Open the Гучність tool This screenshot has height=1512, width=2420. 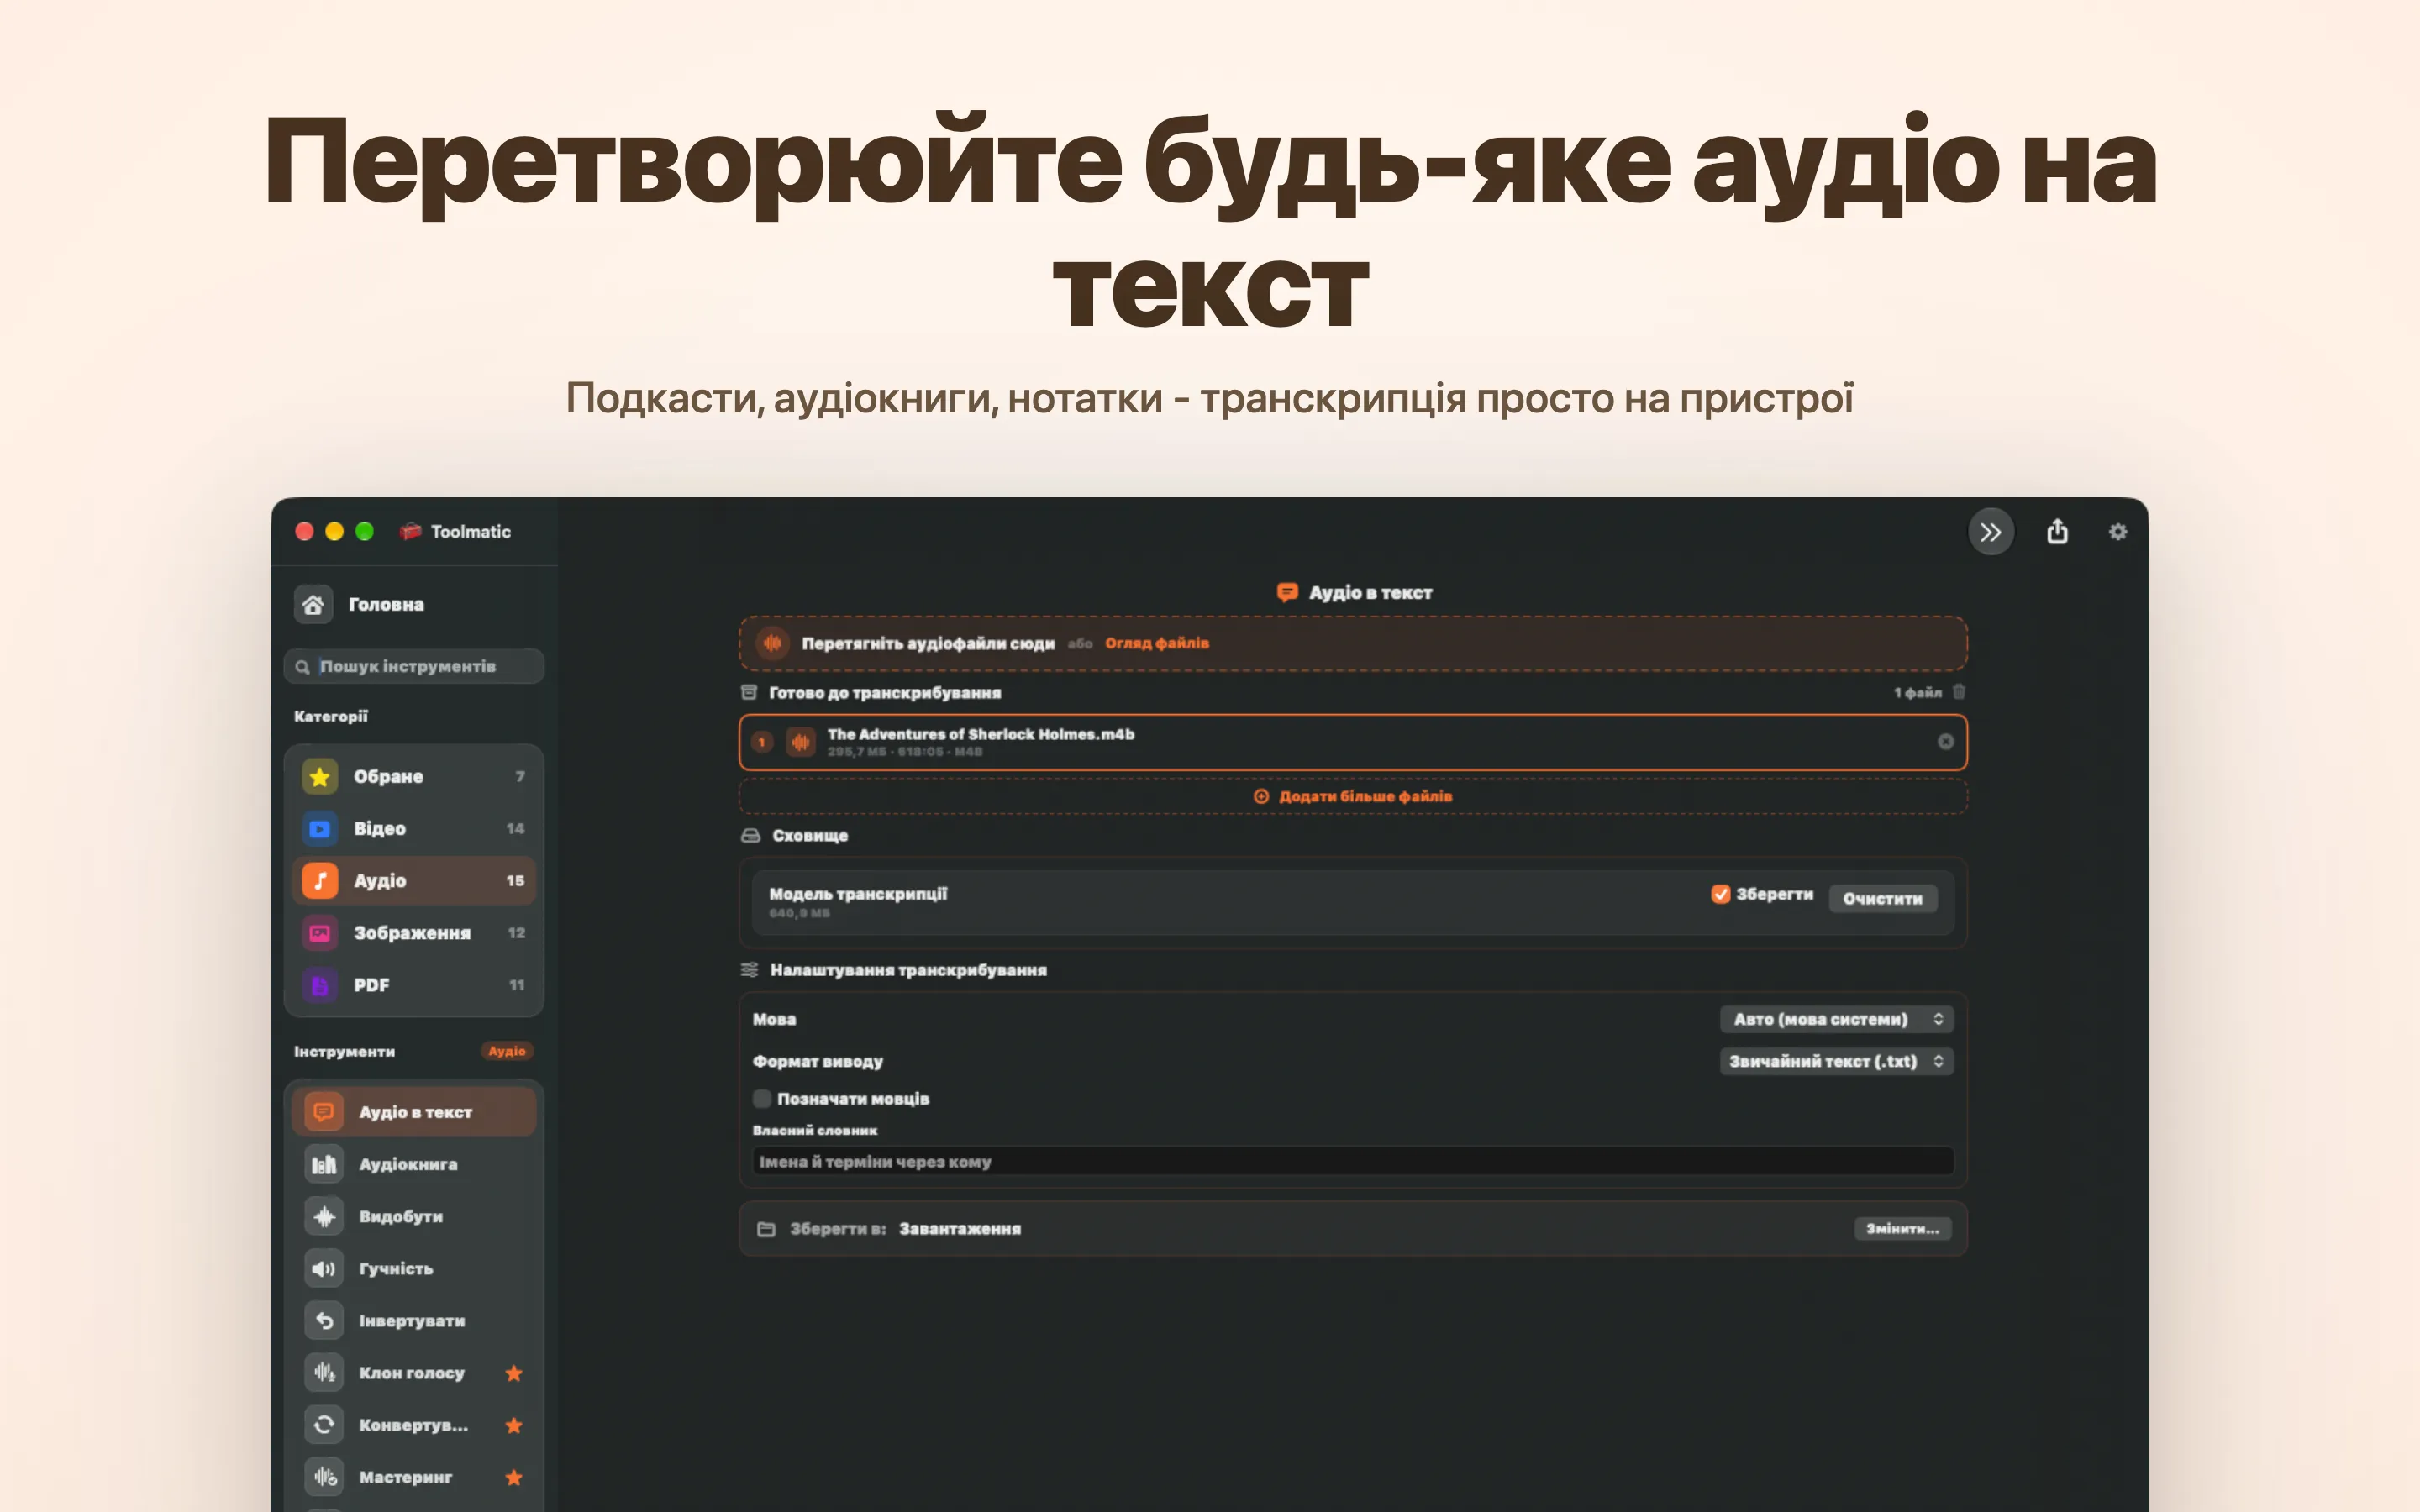[x=414, y=1268]
